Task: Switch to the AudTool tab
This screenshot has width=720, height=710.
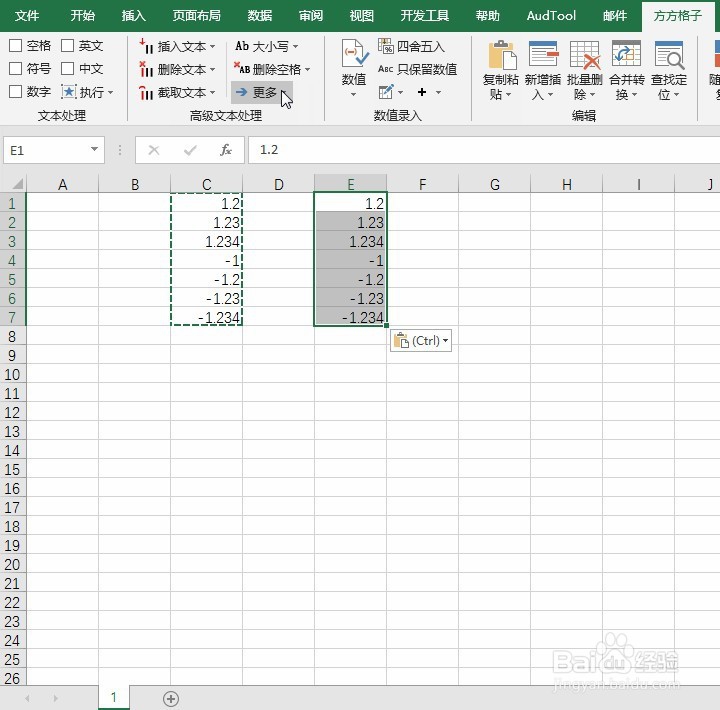Action: pyautogui.click(x=551, y=16)
